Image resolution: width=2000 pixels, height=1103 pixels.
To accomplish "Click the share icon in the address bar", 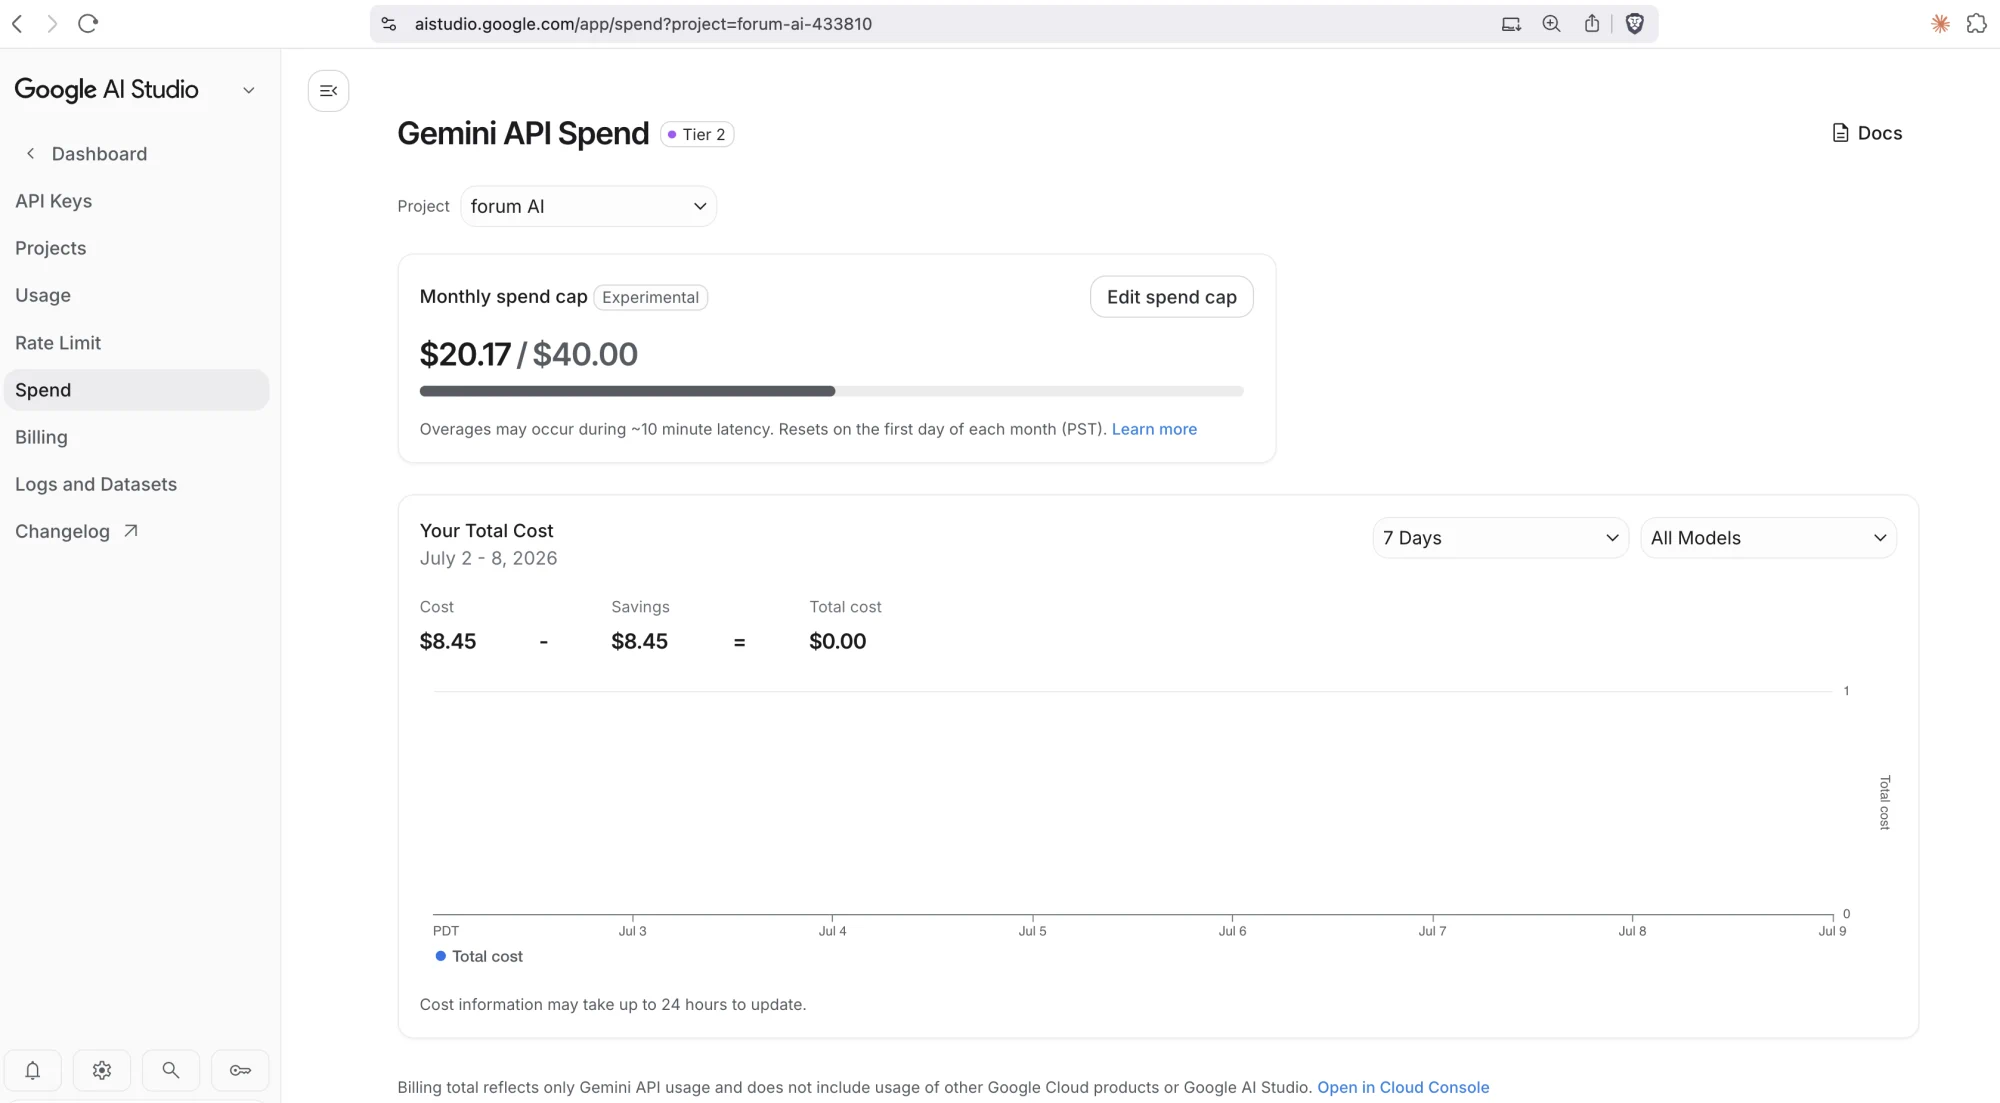I will point(1592,23).
